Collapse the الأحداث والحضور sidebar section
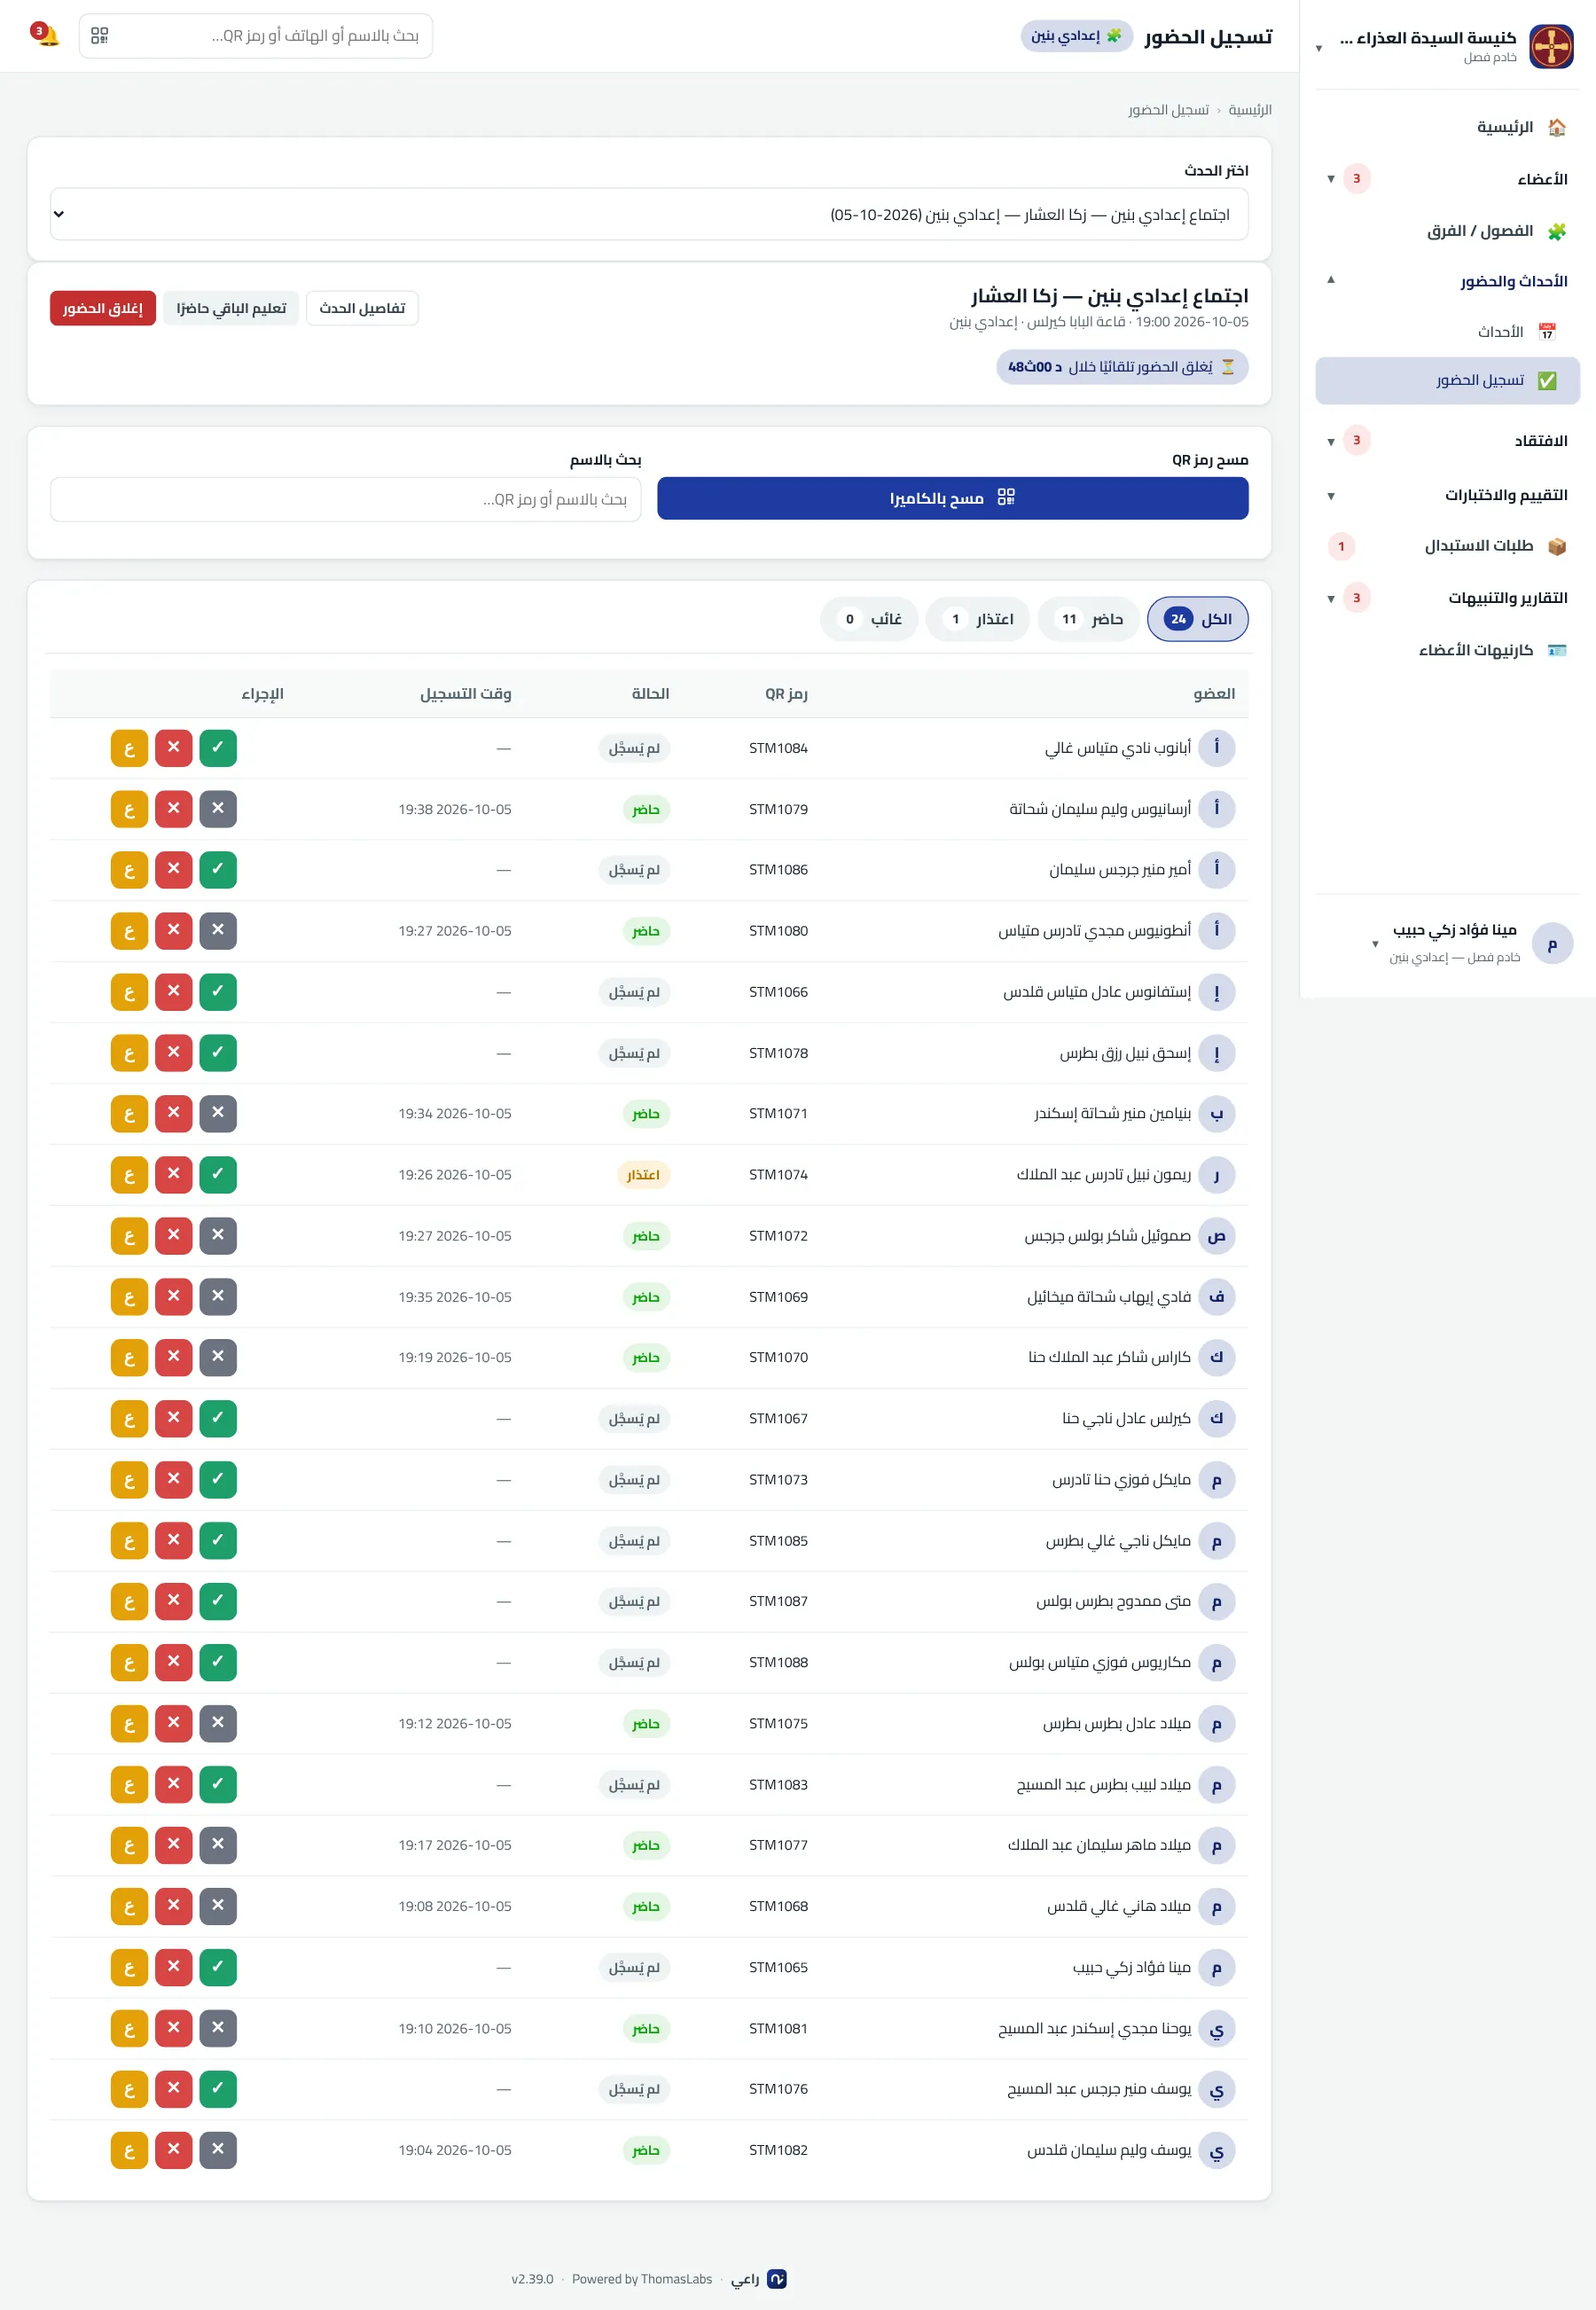Image resolution: width=1596 pixels, height=2310 pixels. click(x=1447, y=281)
